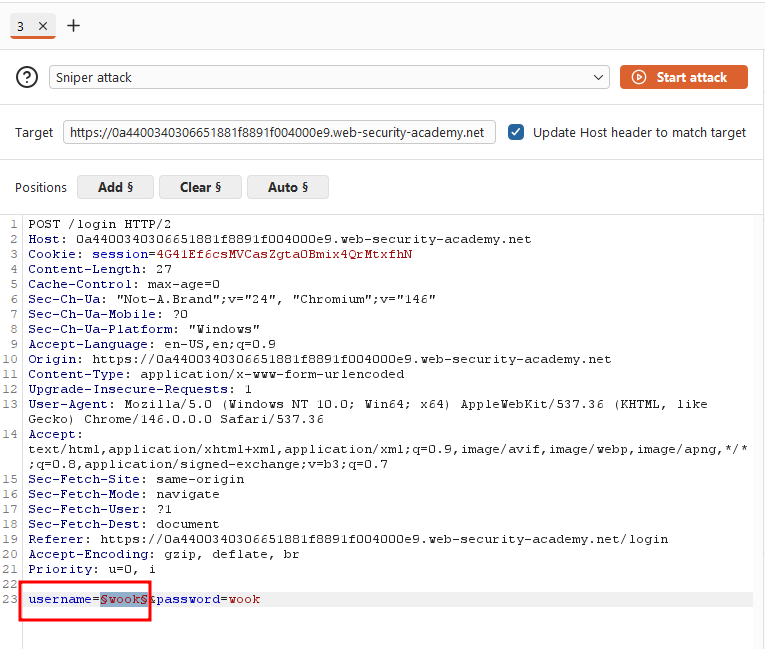Toggle Update Host header to match target checkbox
Image resolution: width=765 pixels, height=649 pixels.
tap(516, 132)
